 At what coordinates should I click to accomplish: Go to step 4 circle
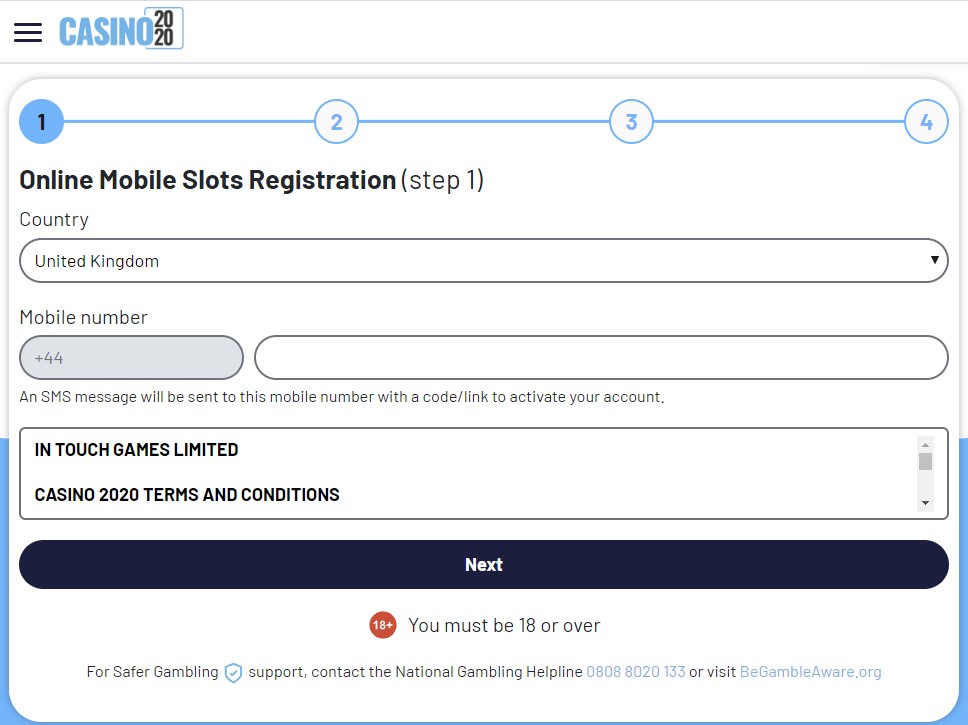[926, 122]
